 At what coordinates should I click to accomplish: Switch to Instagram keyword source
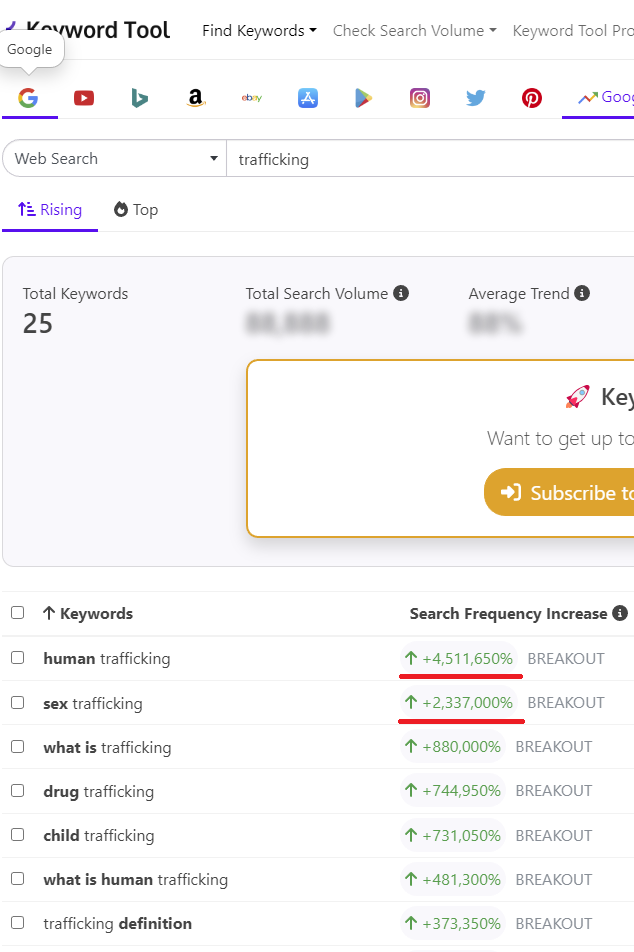point(420,98)
